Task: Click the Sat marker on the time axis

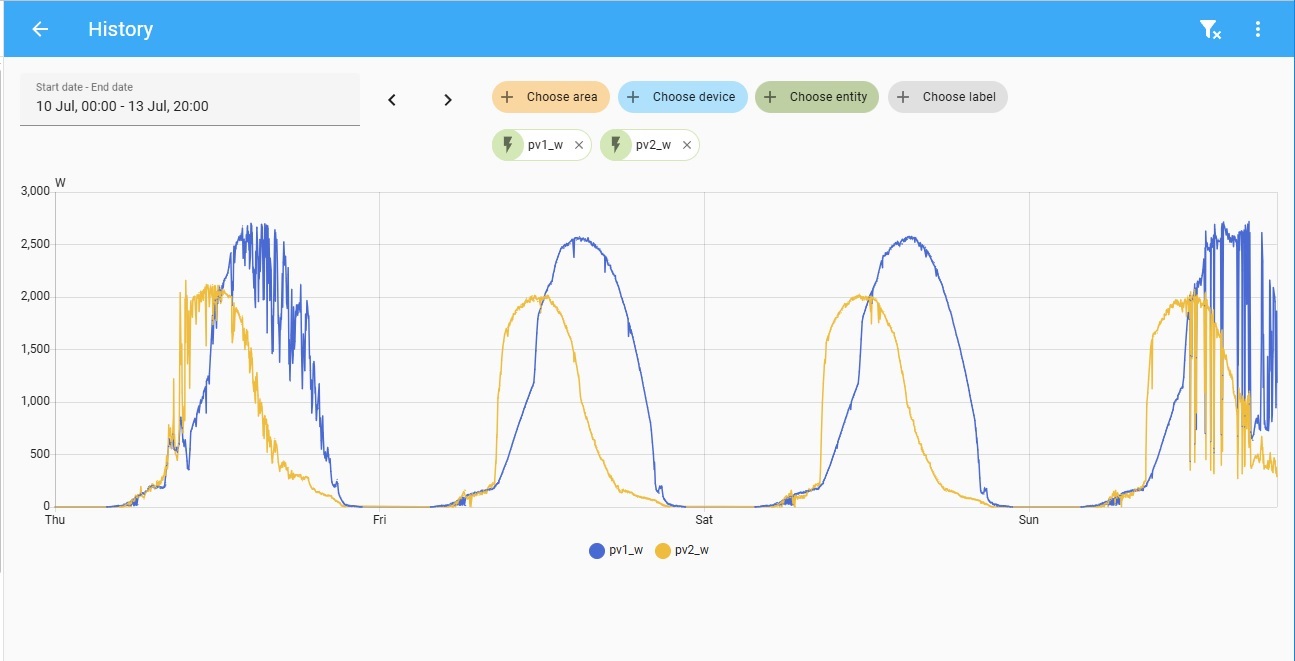Action: pos(704,520)
